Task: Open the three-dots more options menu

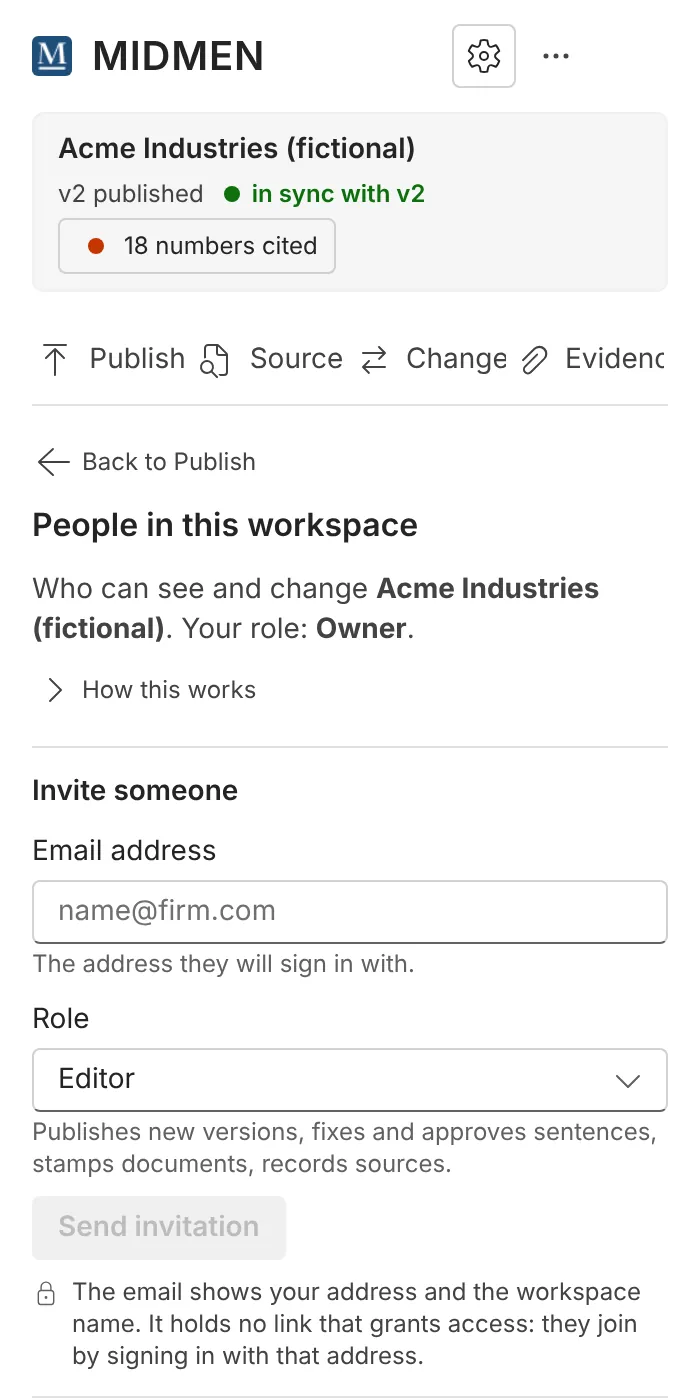Action: pyautogui.click(x=556, y=56)
